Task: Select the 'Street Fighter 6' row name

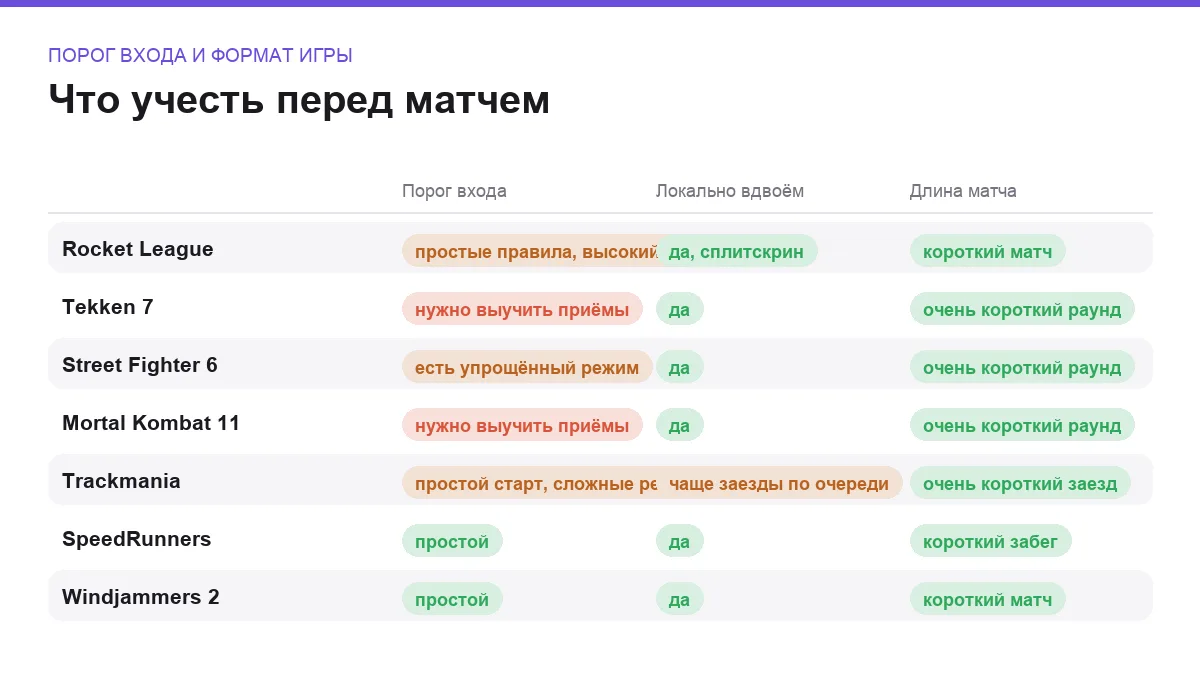Action: [140, 365]
